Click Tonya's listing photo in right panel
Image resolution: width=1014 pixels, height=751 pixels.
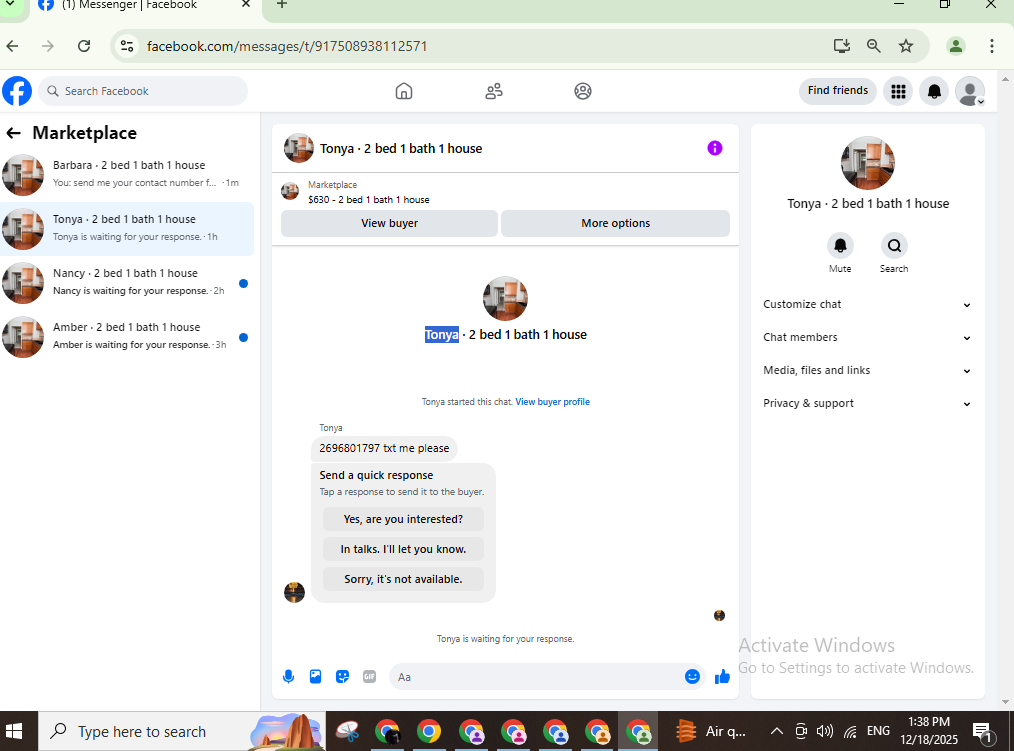(x=867, y=163)
